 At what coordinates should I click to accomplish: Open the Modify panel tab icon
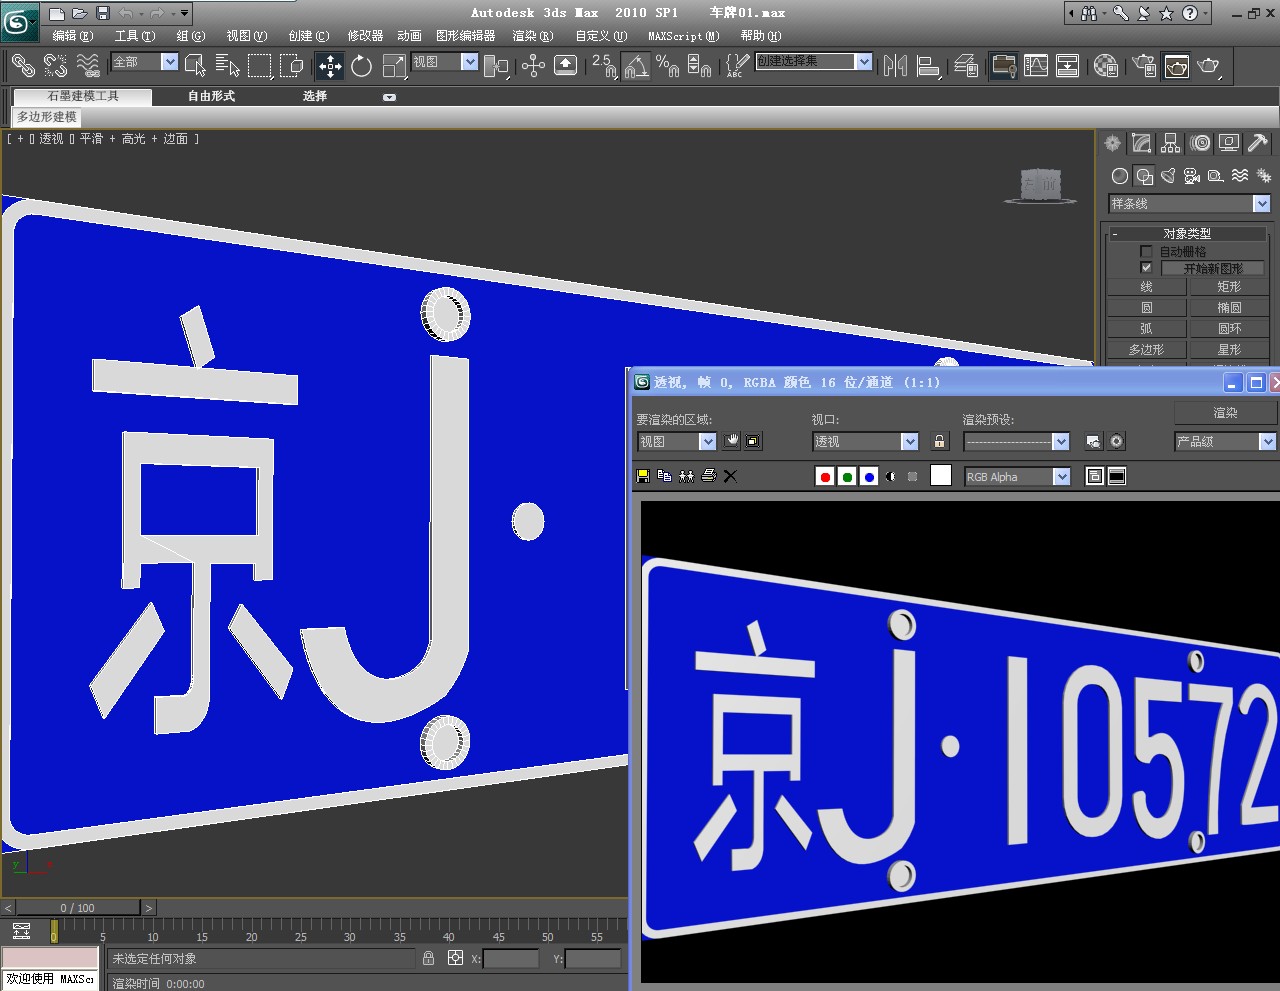click(1141, 143)
